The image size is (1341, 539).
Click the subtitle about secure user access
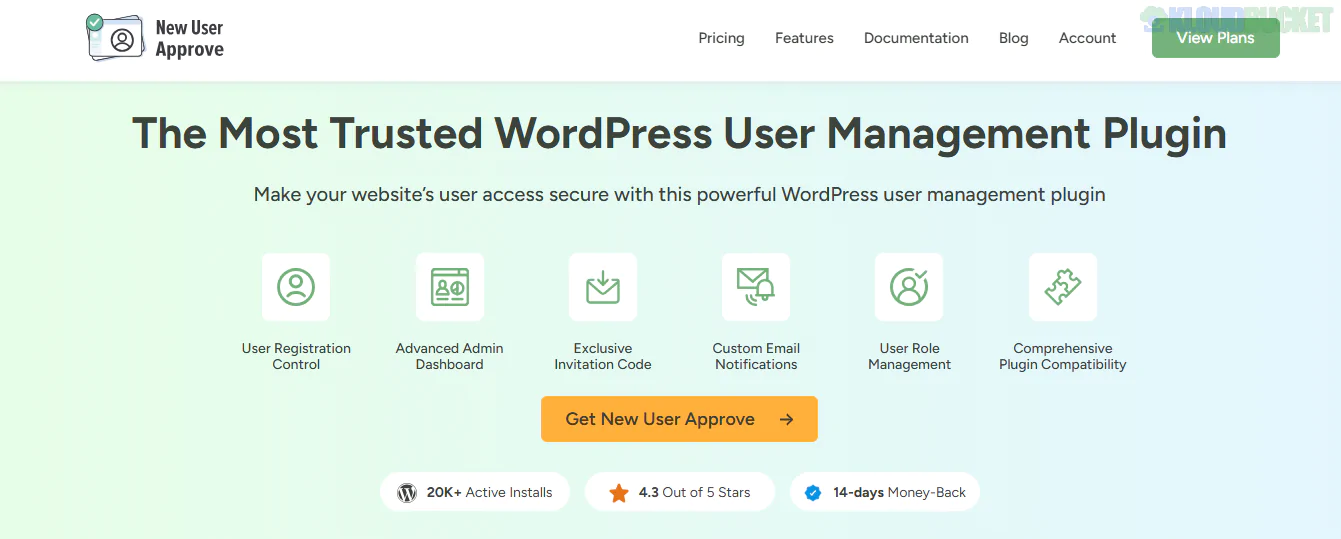[x=679, y=194]
